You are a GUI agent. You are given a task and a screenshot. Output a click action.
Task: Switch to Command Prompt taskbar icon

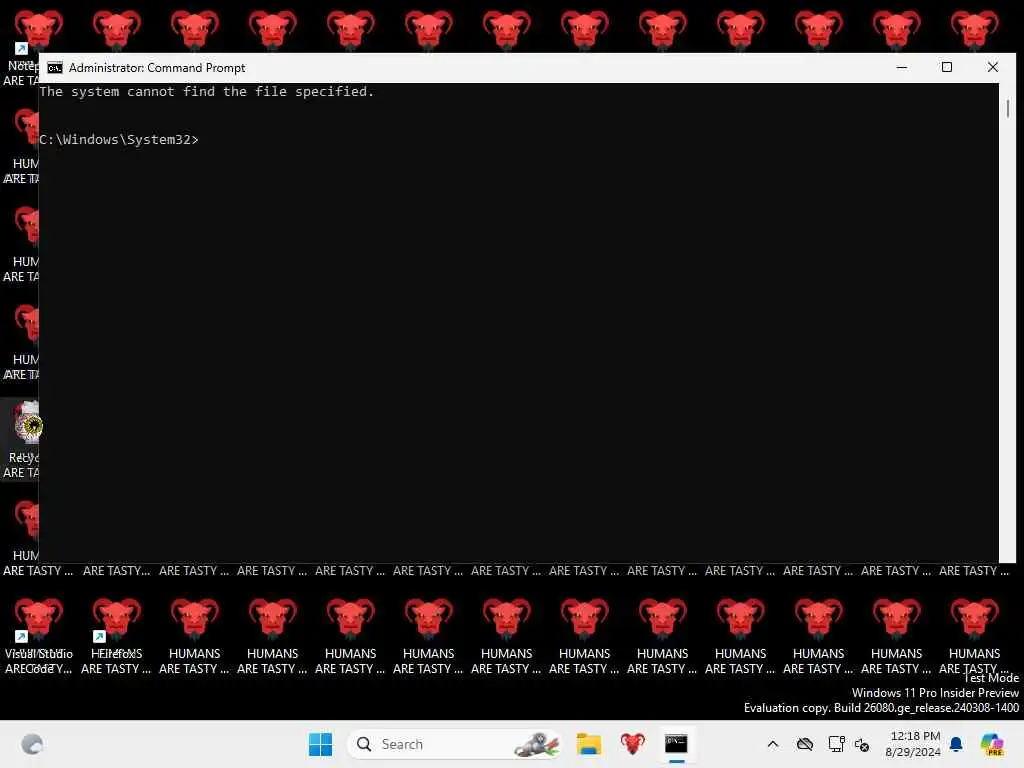tap(676, 744)
